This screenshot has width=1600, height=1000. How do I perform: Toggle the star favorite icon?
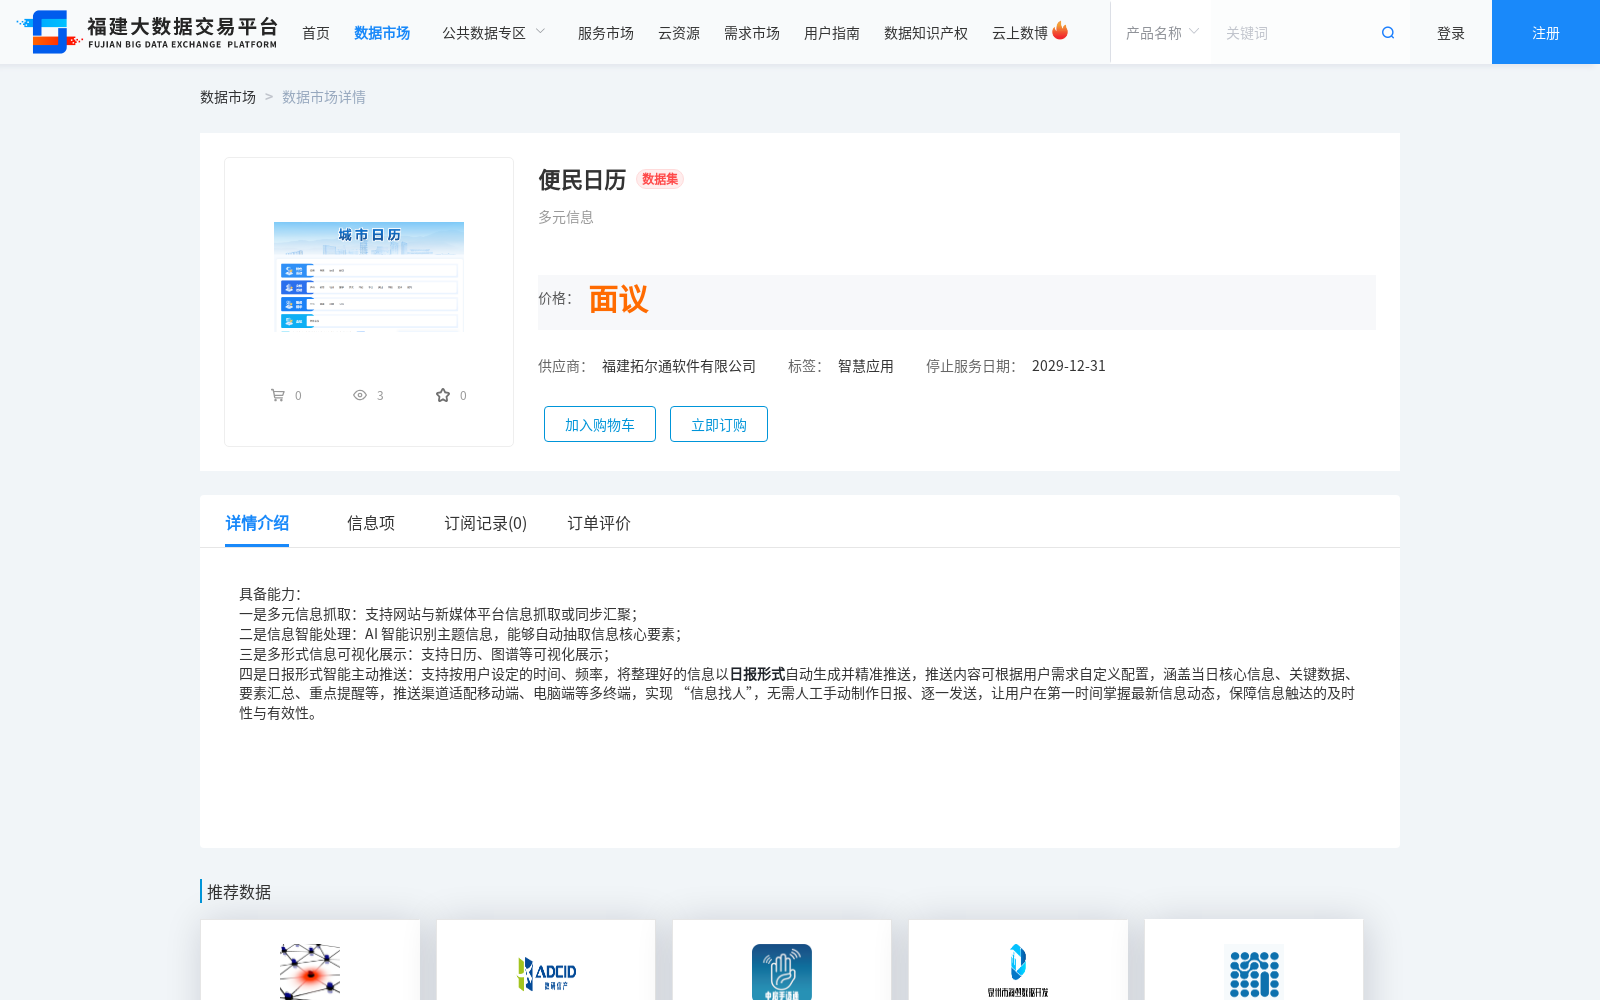pyautogui.click(x=443, y=395)
